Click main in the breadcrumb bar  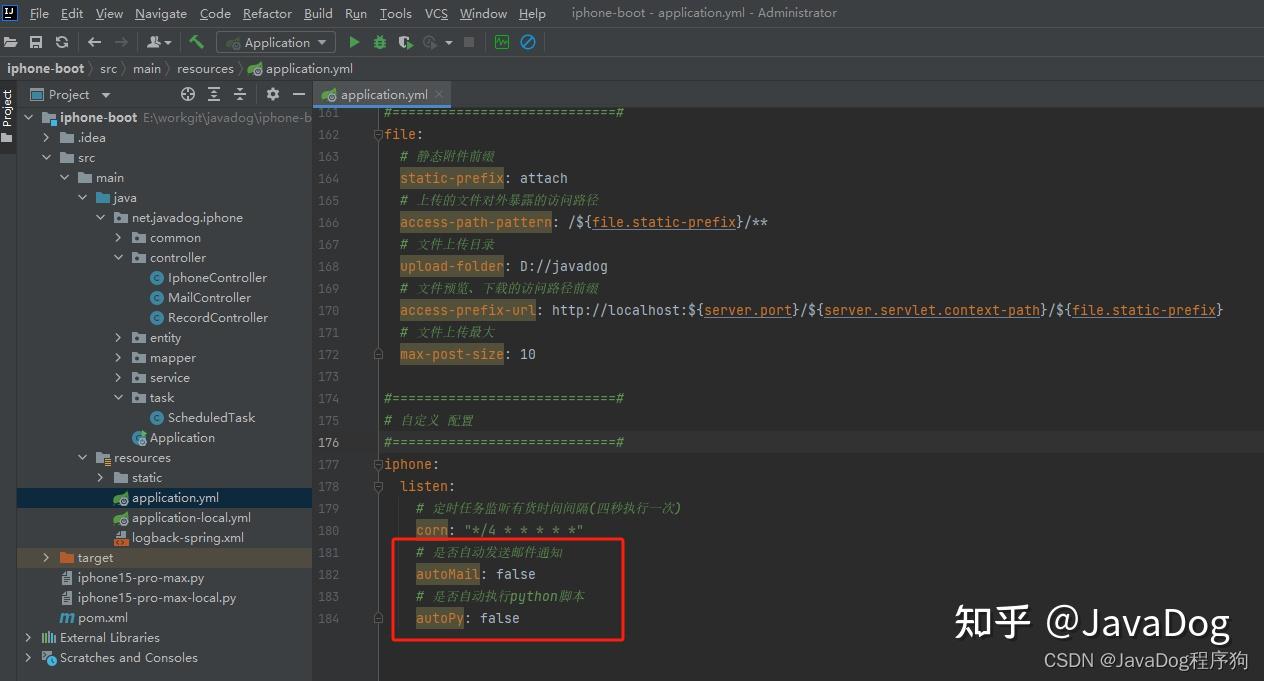(x=146, y=68)
